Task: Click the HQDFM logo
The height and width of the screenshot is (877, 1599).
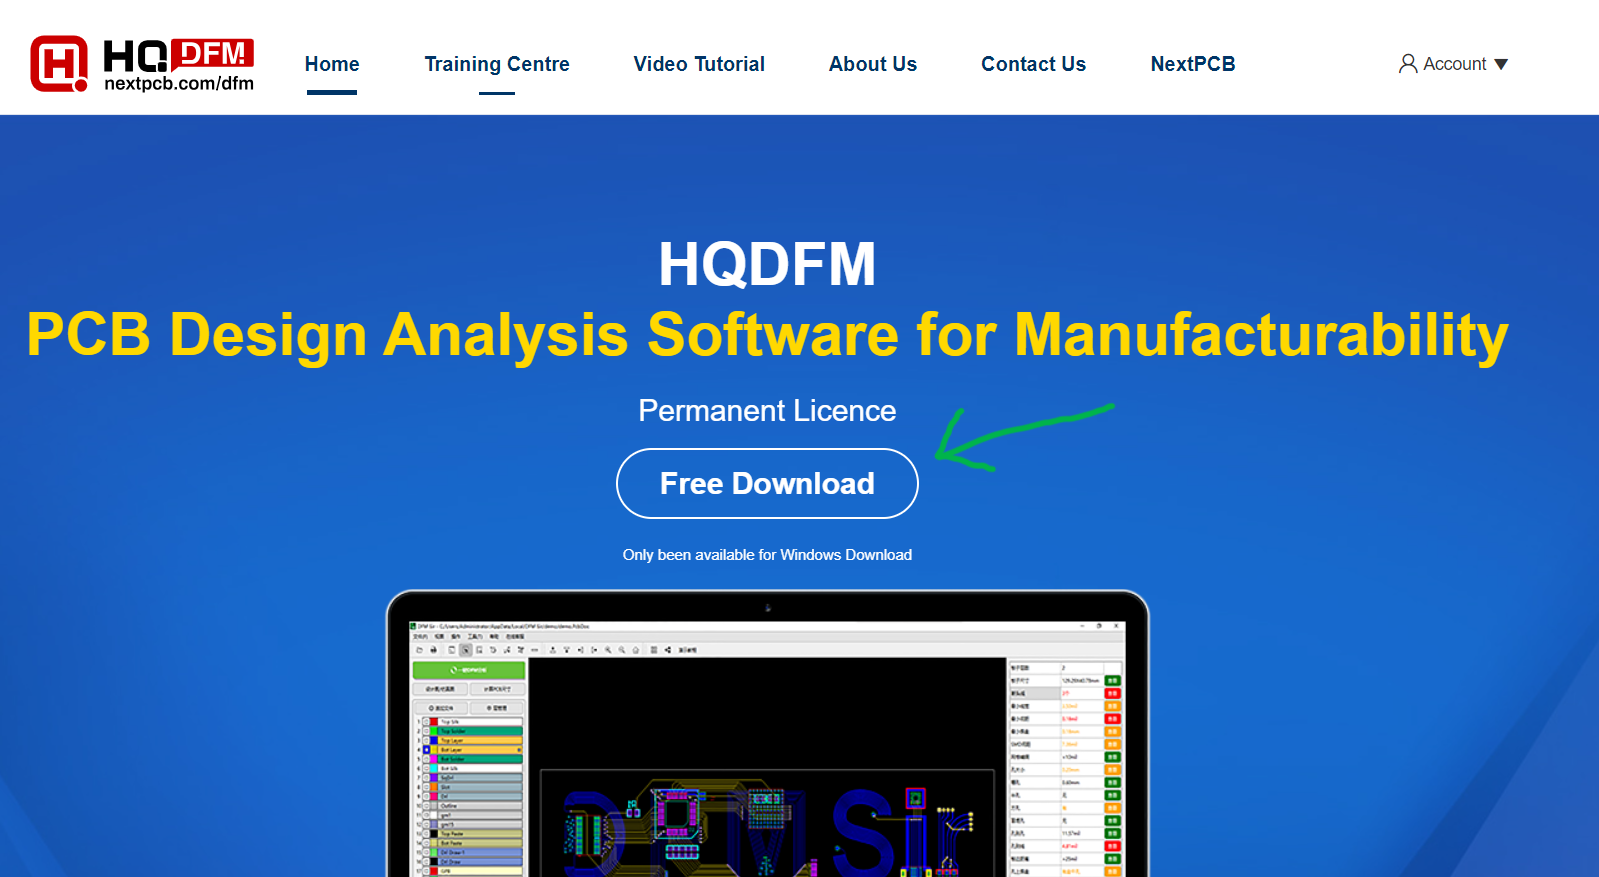Action: pyautogui.click(x=142, y=64)
